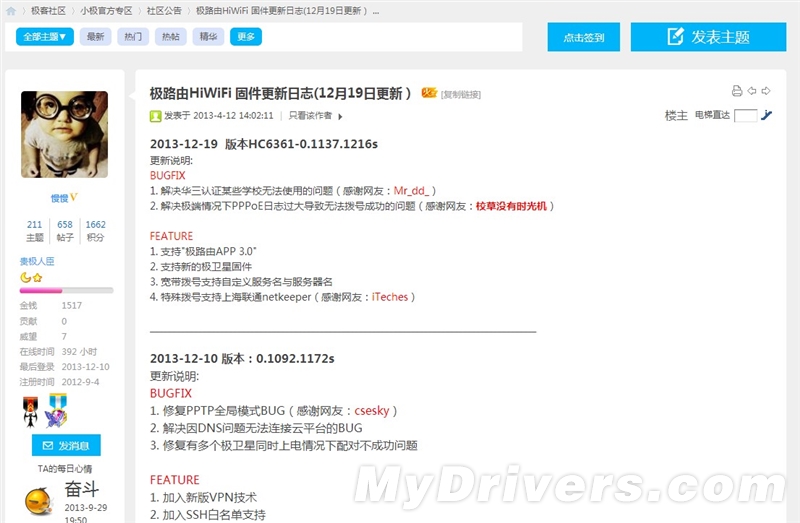This screenshot has width=800, height=523.
Task: Click 只看该作者 author-only filter
Action: (310, 116)
